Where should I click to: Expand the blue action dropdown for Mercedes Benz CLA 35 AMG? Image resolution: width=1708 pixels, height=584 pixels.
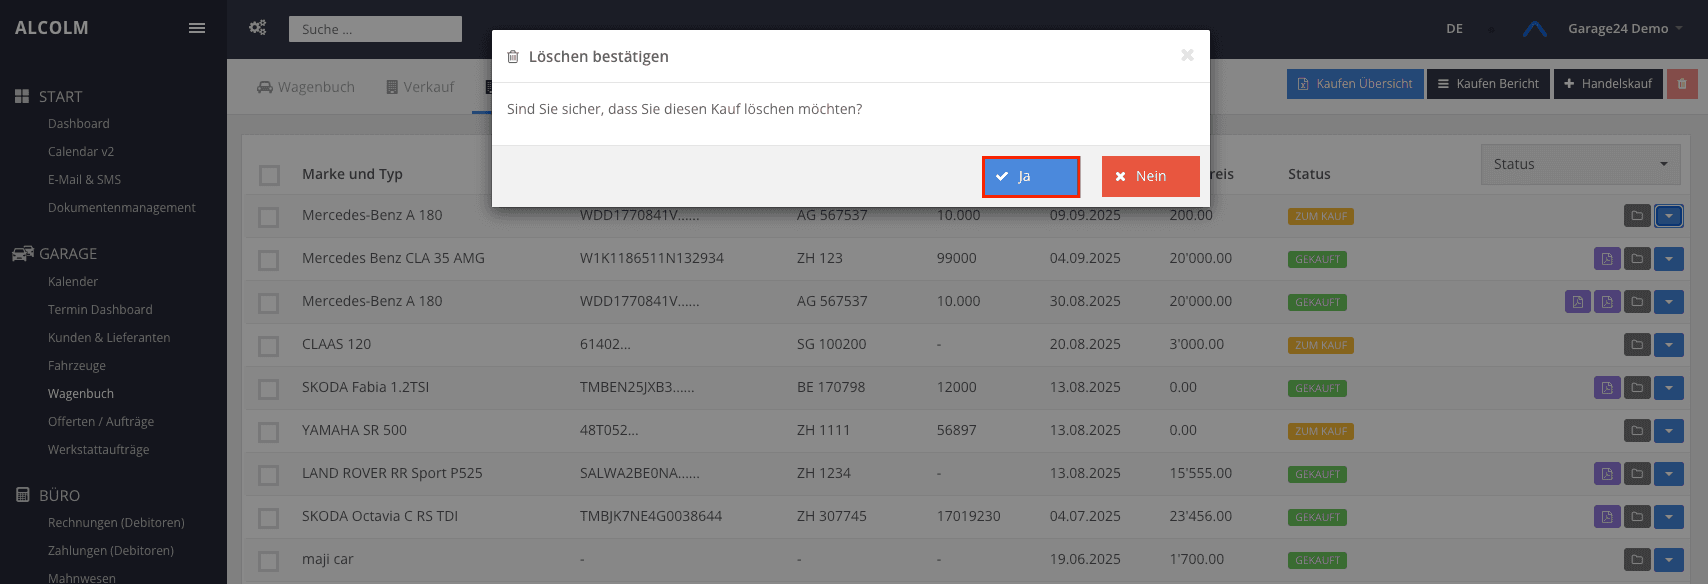pos(1669,259)
